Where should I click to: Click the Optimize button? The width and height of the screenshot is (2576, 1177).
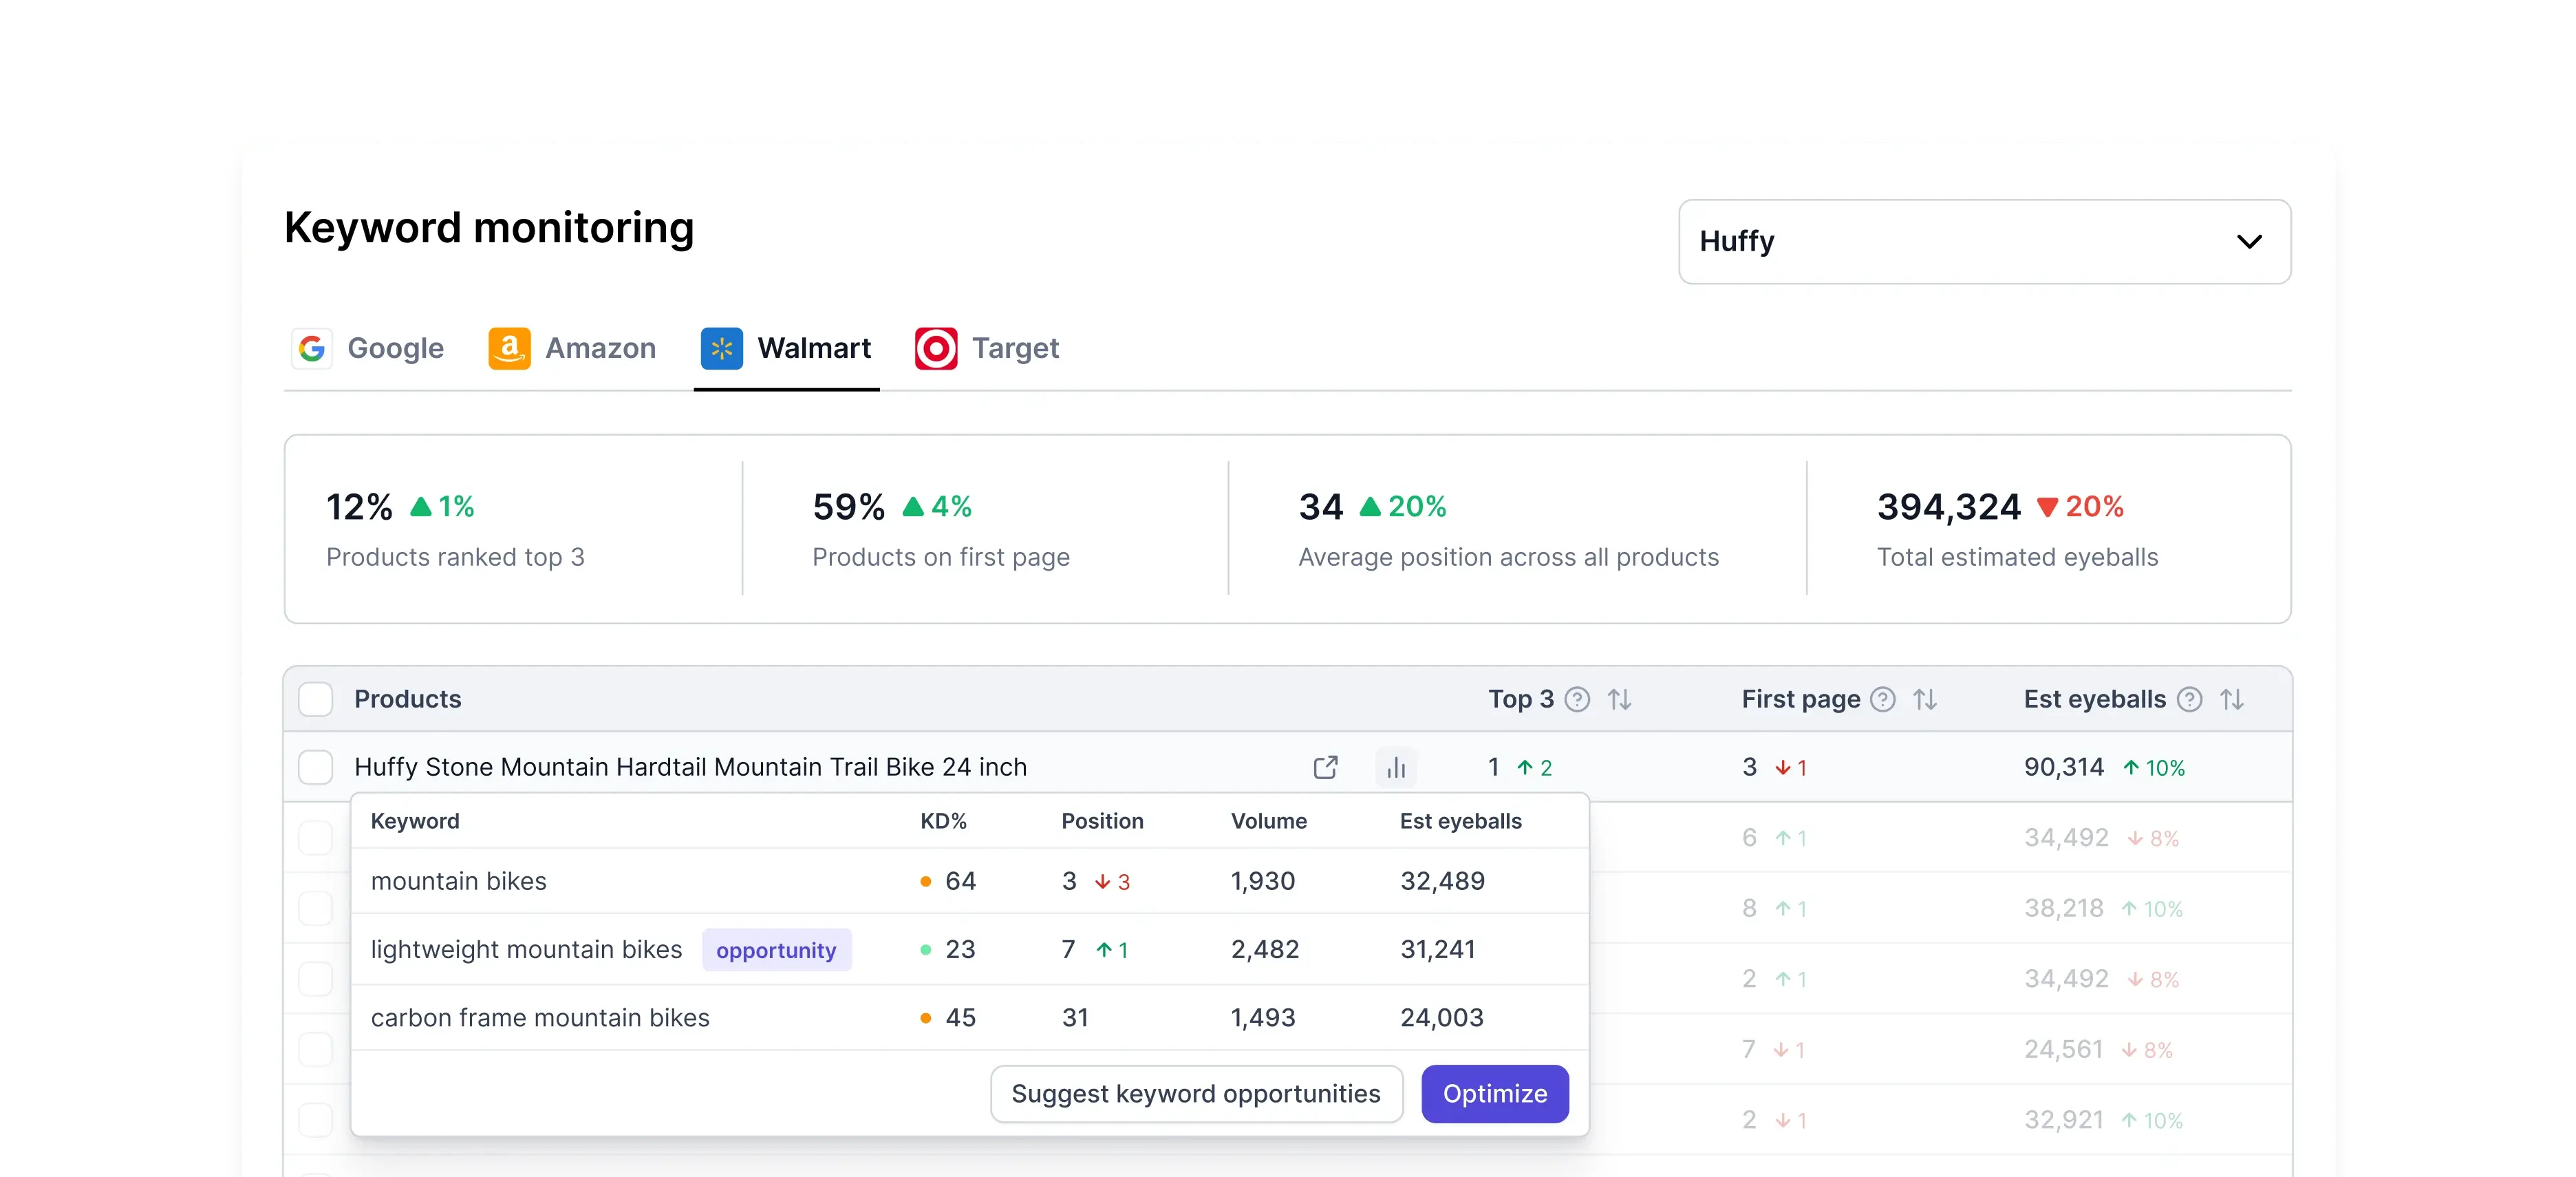pyautogui.click(x=1494, y=1094)
